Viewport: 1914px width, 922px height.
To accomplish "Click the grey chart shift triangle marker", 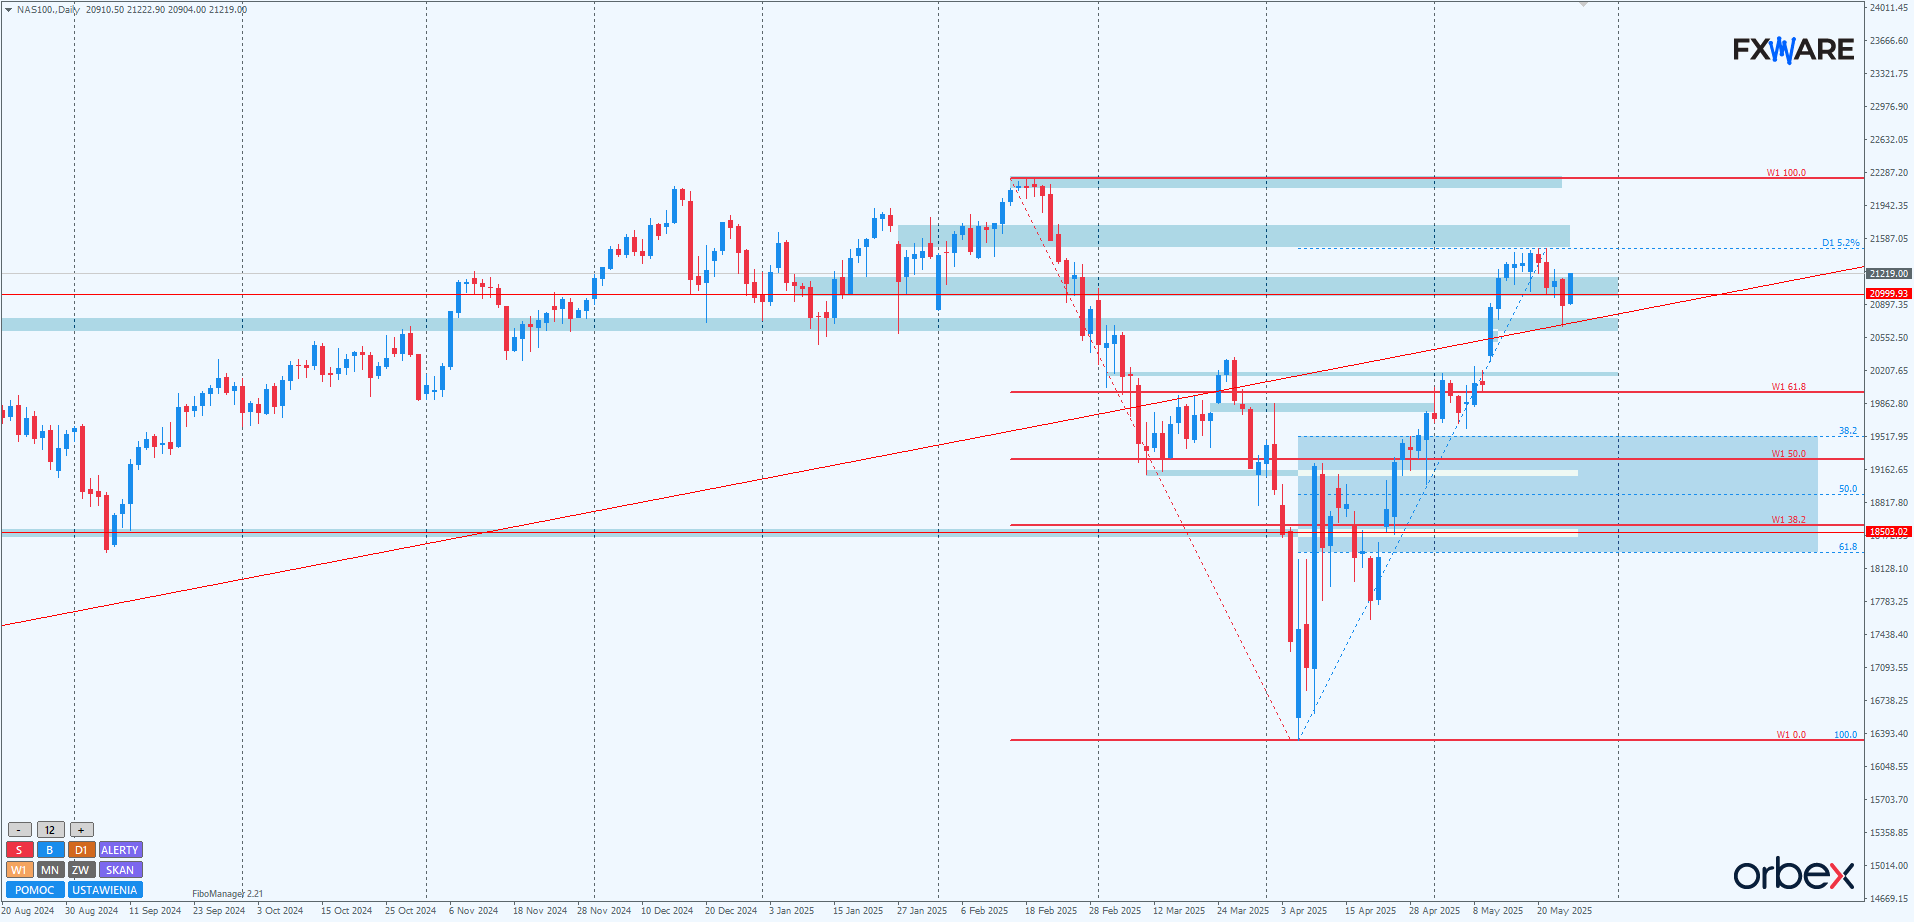I will [1583, 5].
